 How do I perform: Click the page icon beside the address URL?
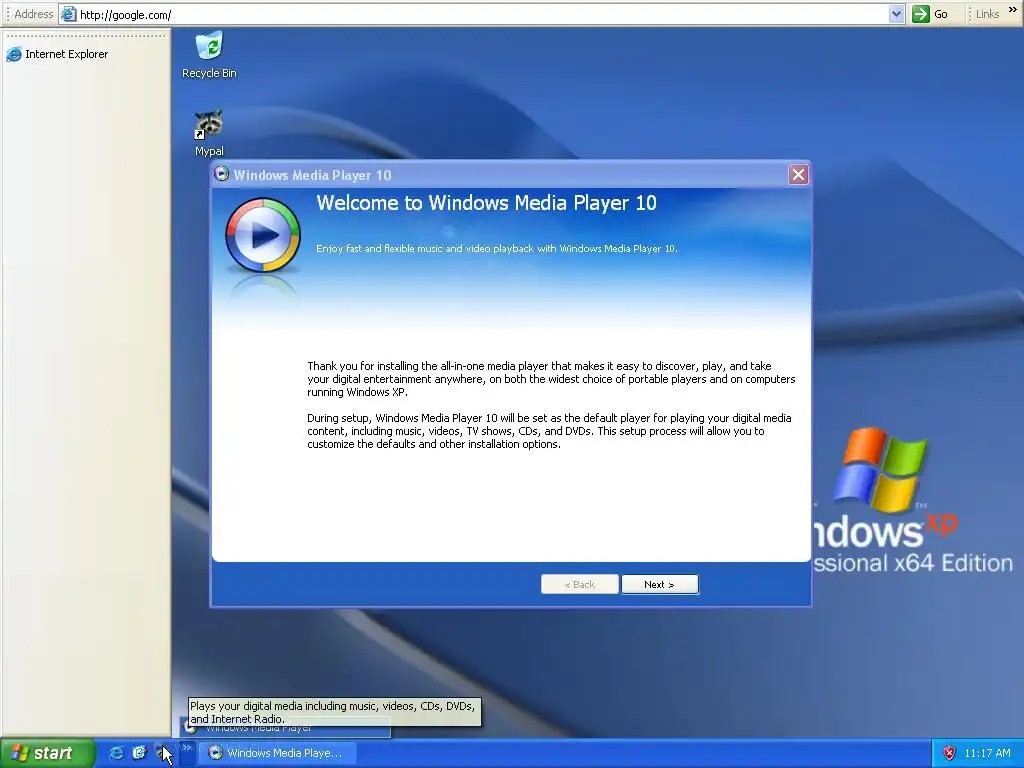[69, 14]
